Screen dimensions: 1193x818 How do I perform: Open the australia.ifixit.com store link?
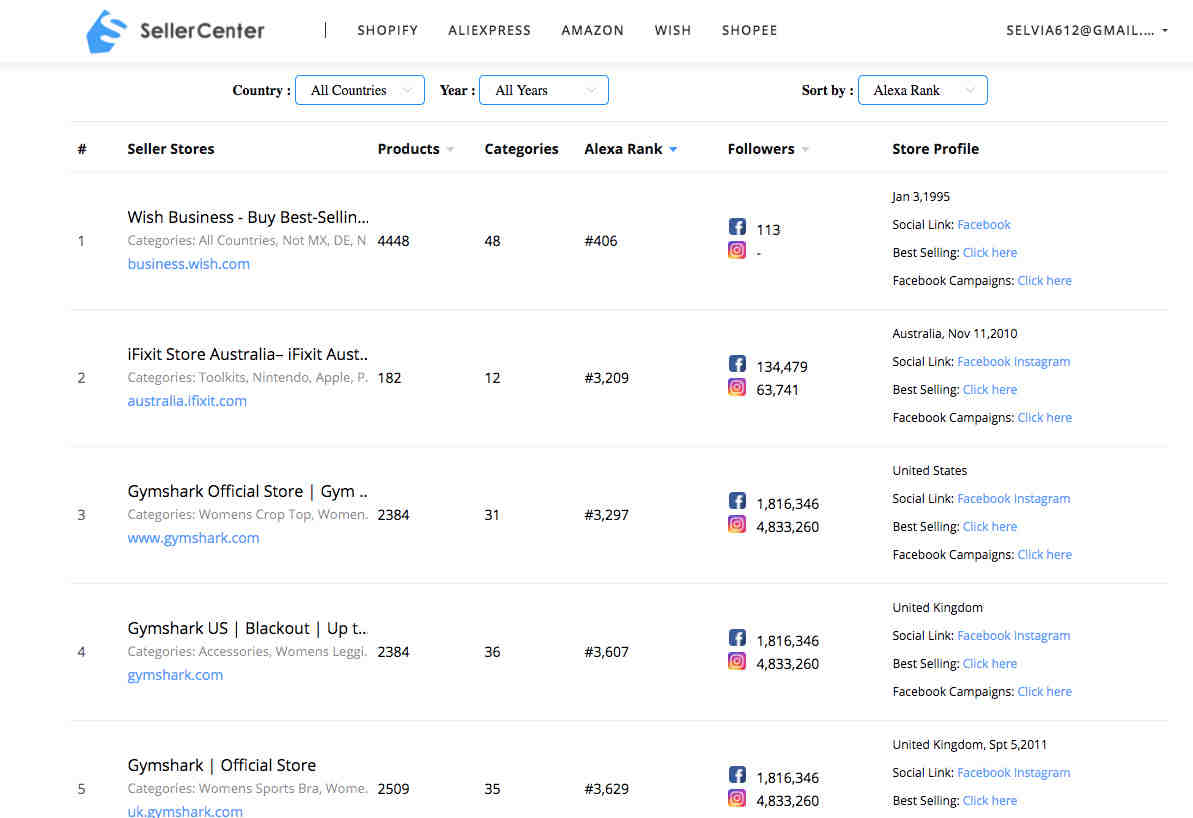[x=187, y=401]
